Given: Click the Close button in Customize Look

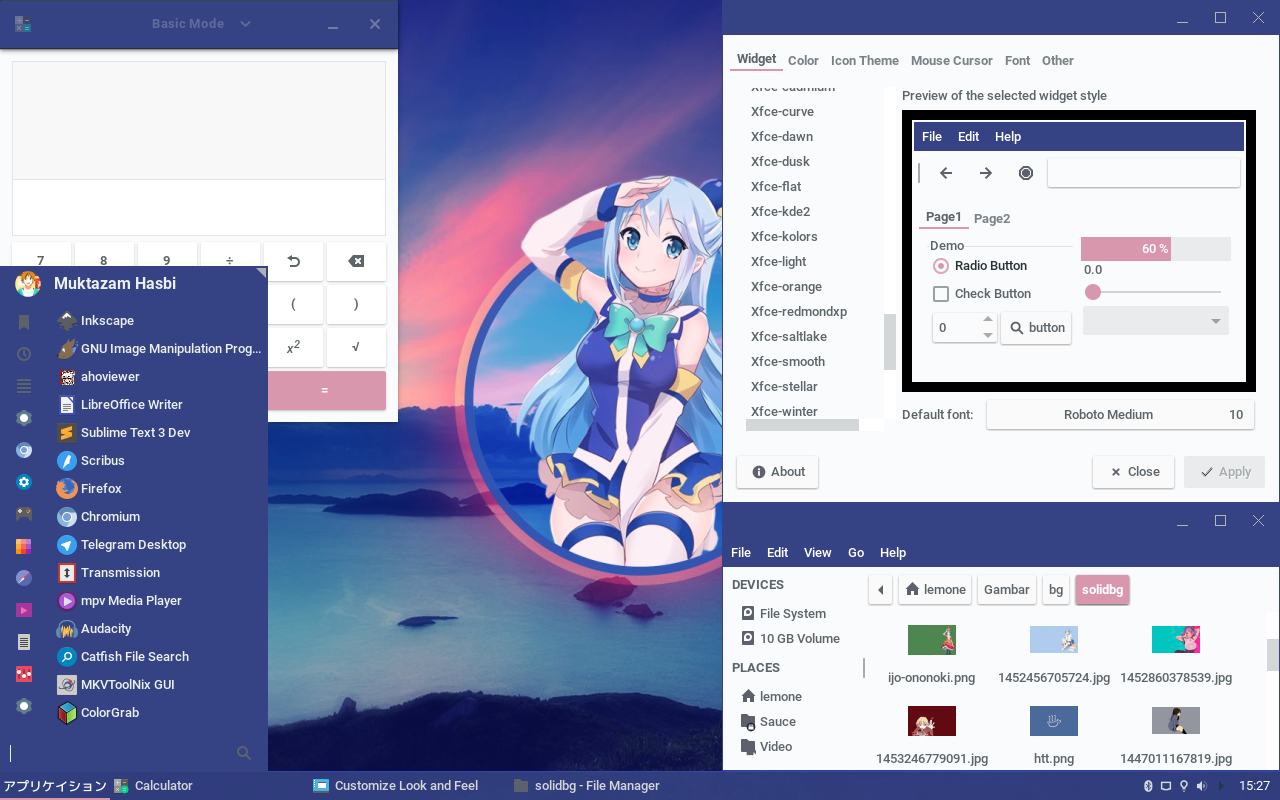Looking at the screenshot, I should pyautogui.click(x=1134, y=472).
